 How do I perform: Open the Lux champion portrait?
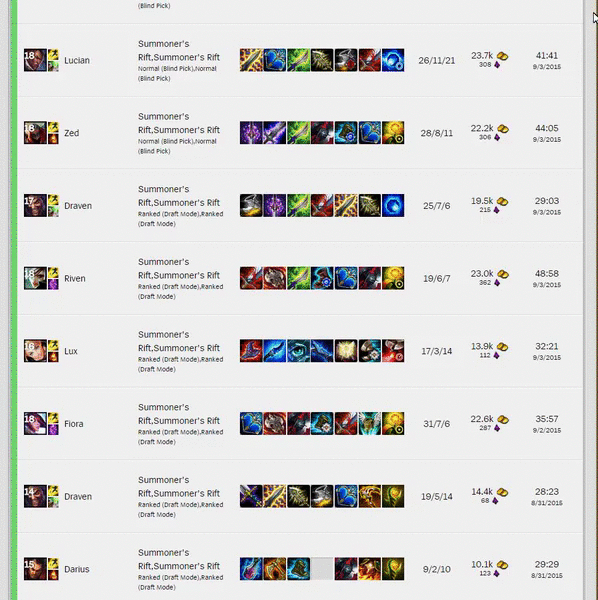(35, 351)
